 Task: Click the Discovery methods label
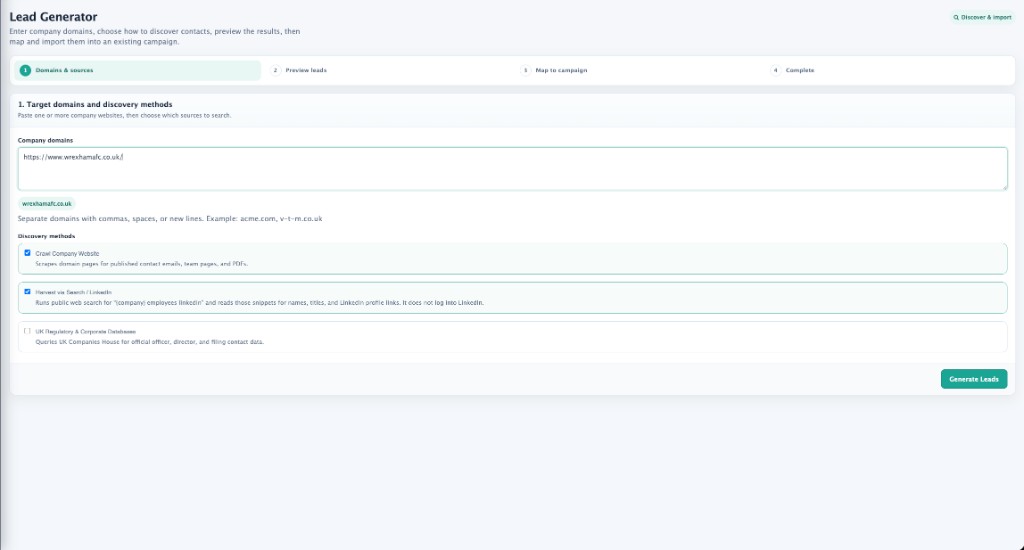coord(46,236)
